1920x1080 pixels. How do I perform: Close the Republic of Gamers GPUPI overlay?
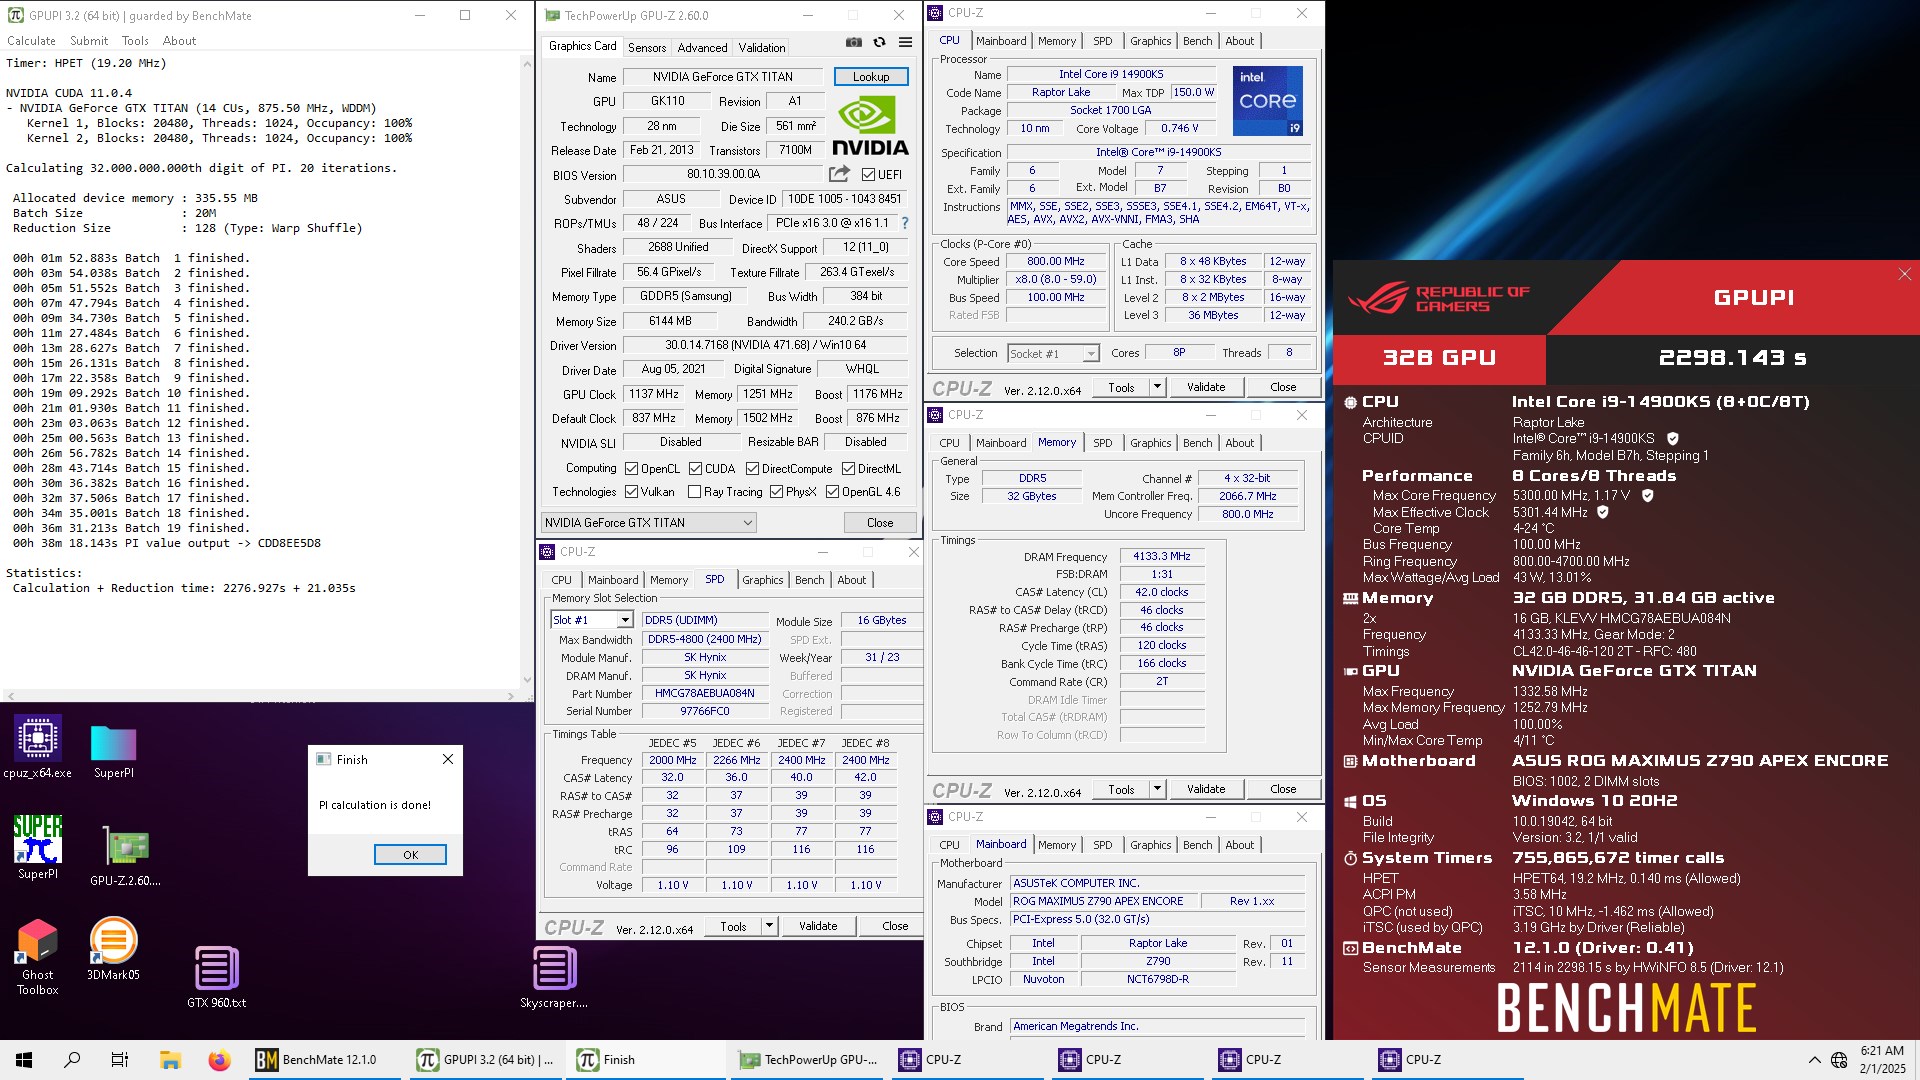pyautogui.click(x=1904, y=274)
